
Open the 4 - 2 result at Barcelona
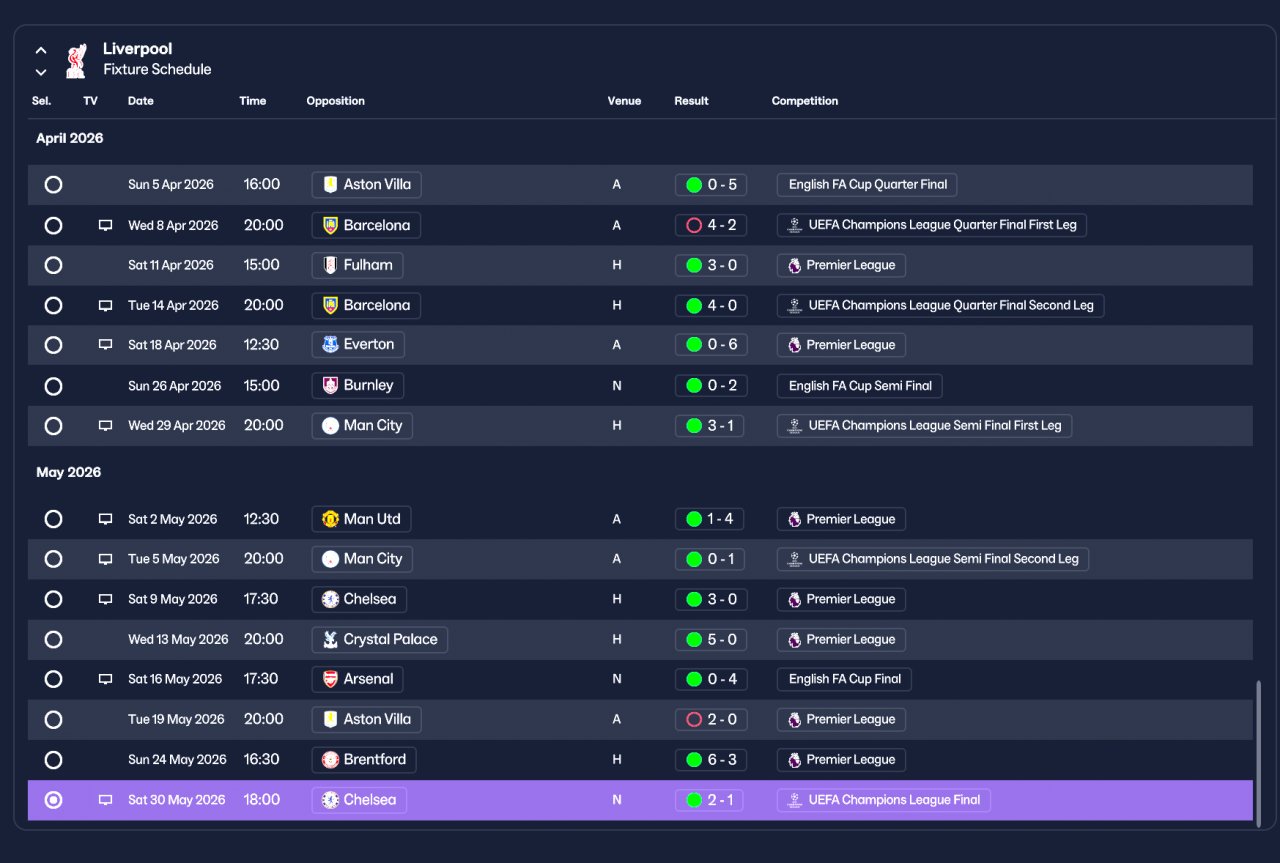pos(710,225)
